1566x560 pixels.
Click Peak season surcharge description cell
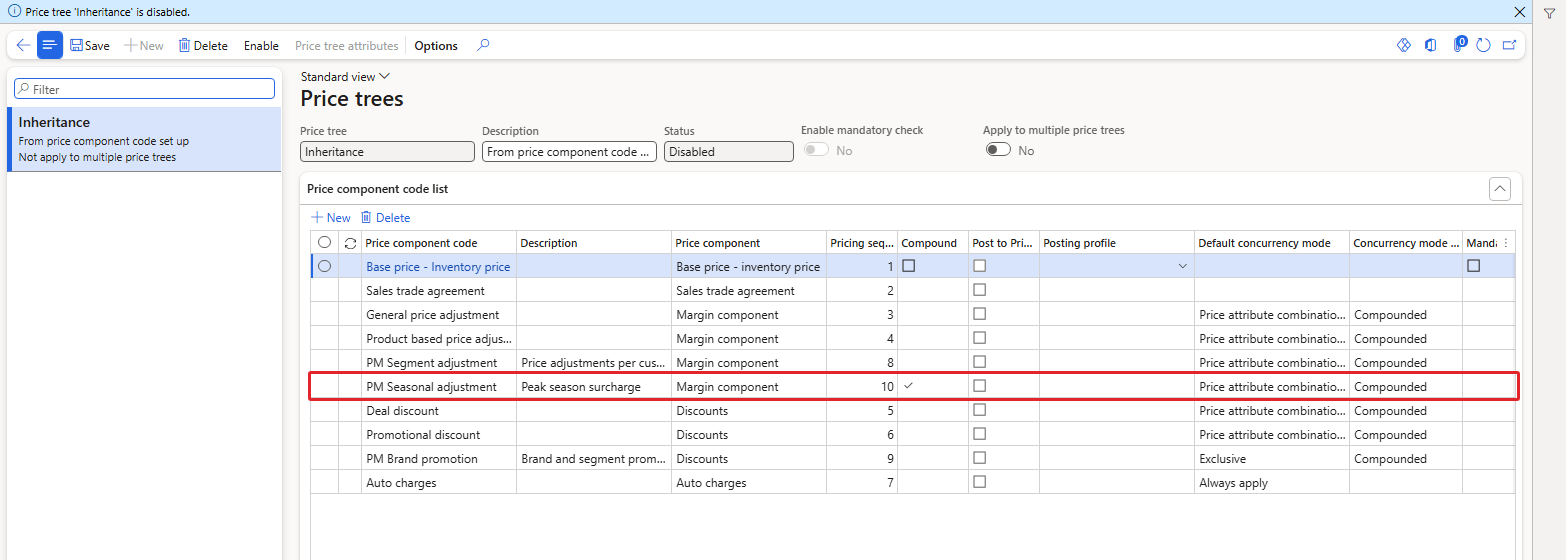pos(594,387)
